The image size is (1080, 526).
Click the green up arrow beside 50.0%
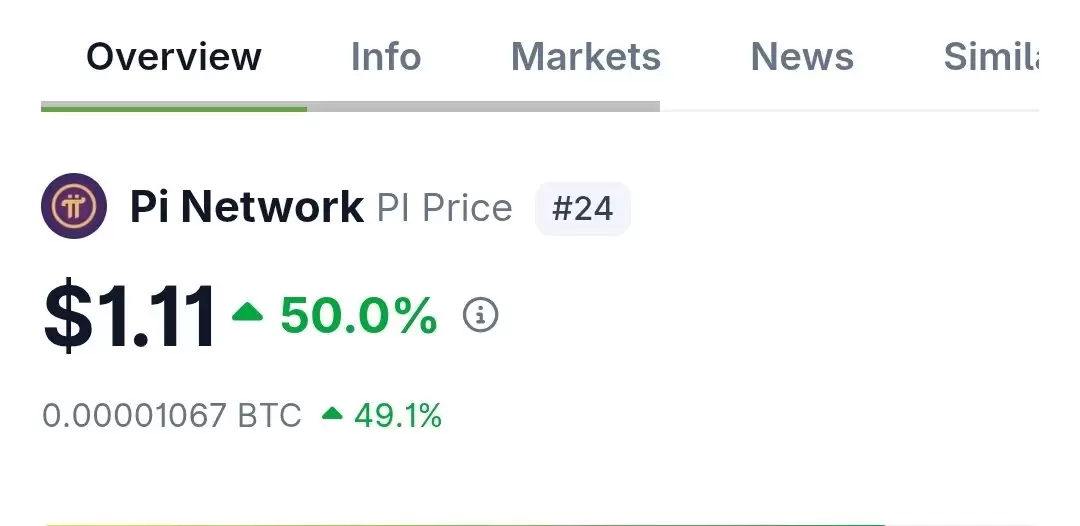(x=248, y=313)
